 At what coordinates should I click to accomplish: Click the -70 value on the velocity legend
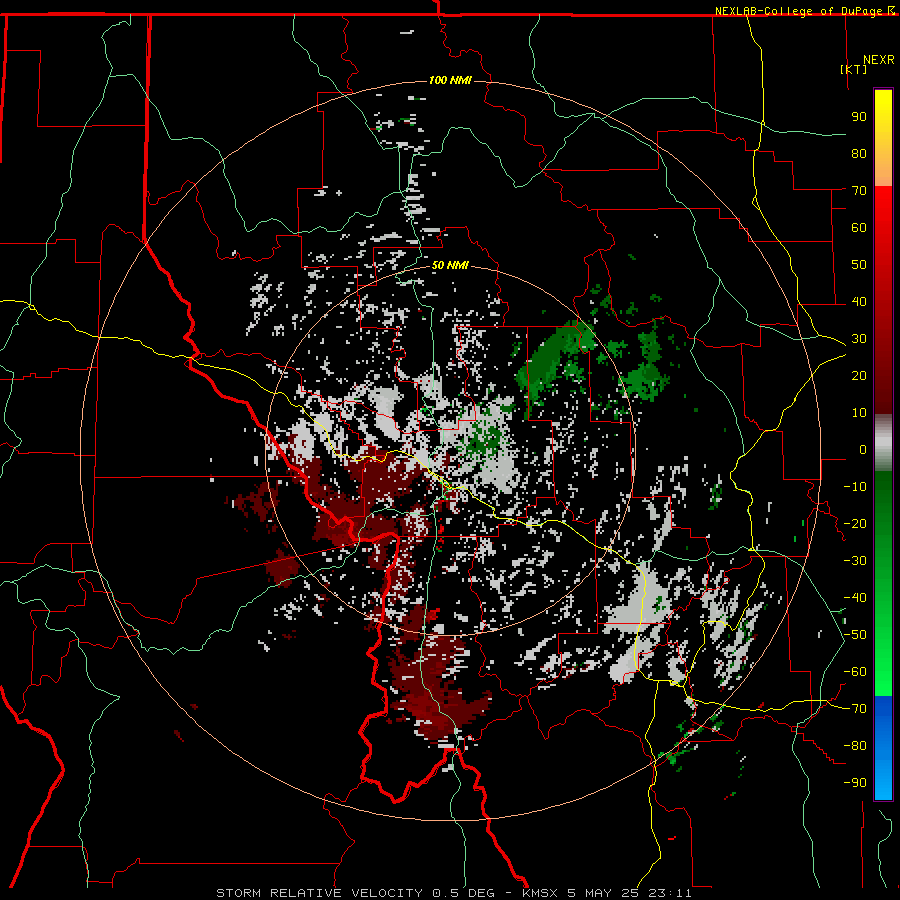[x=855, y=709]
